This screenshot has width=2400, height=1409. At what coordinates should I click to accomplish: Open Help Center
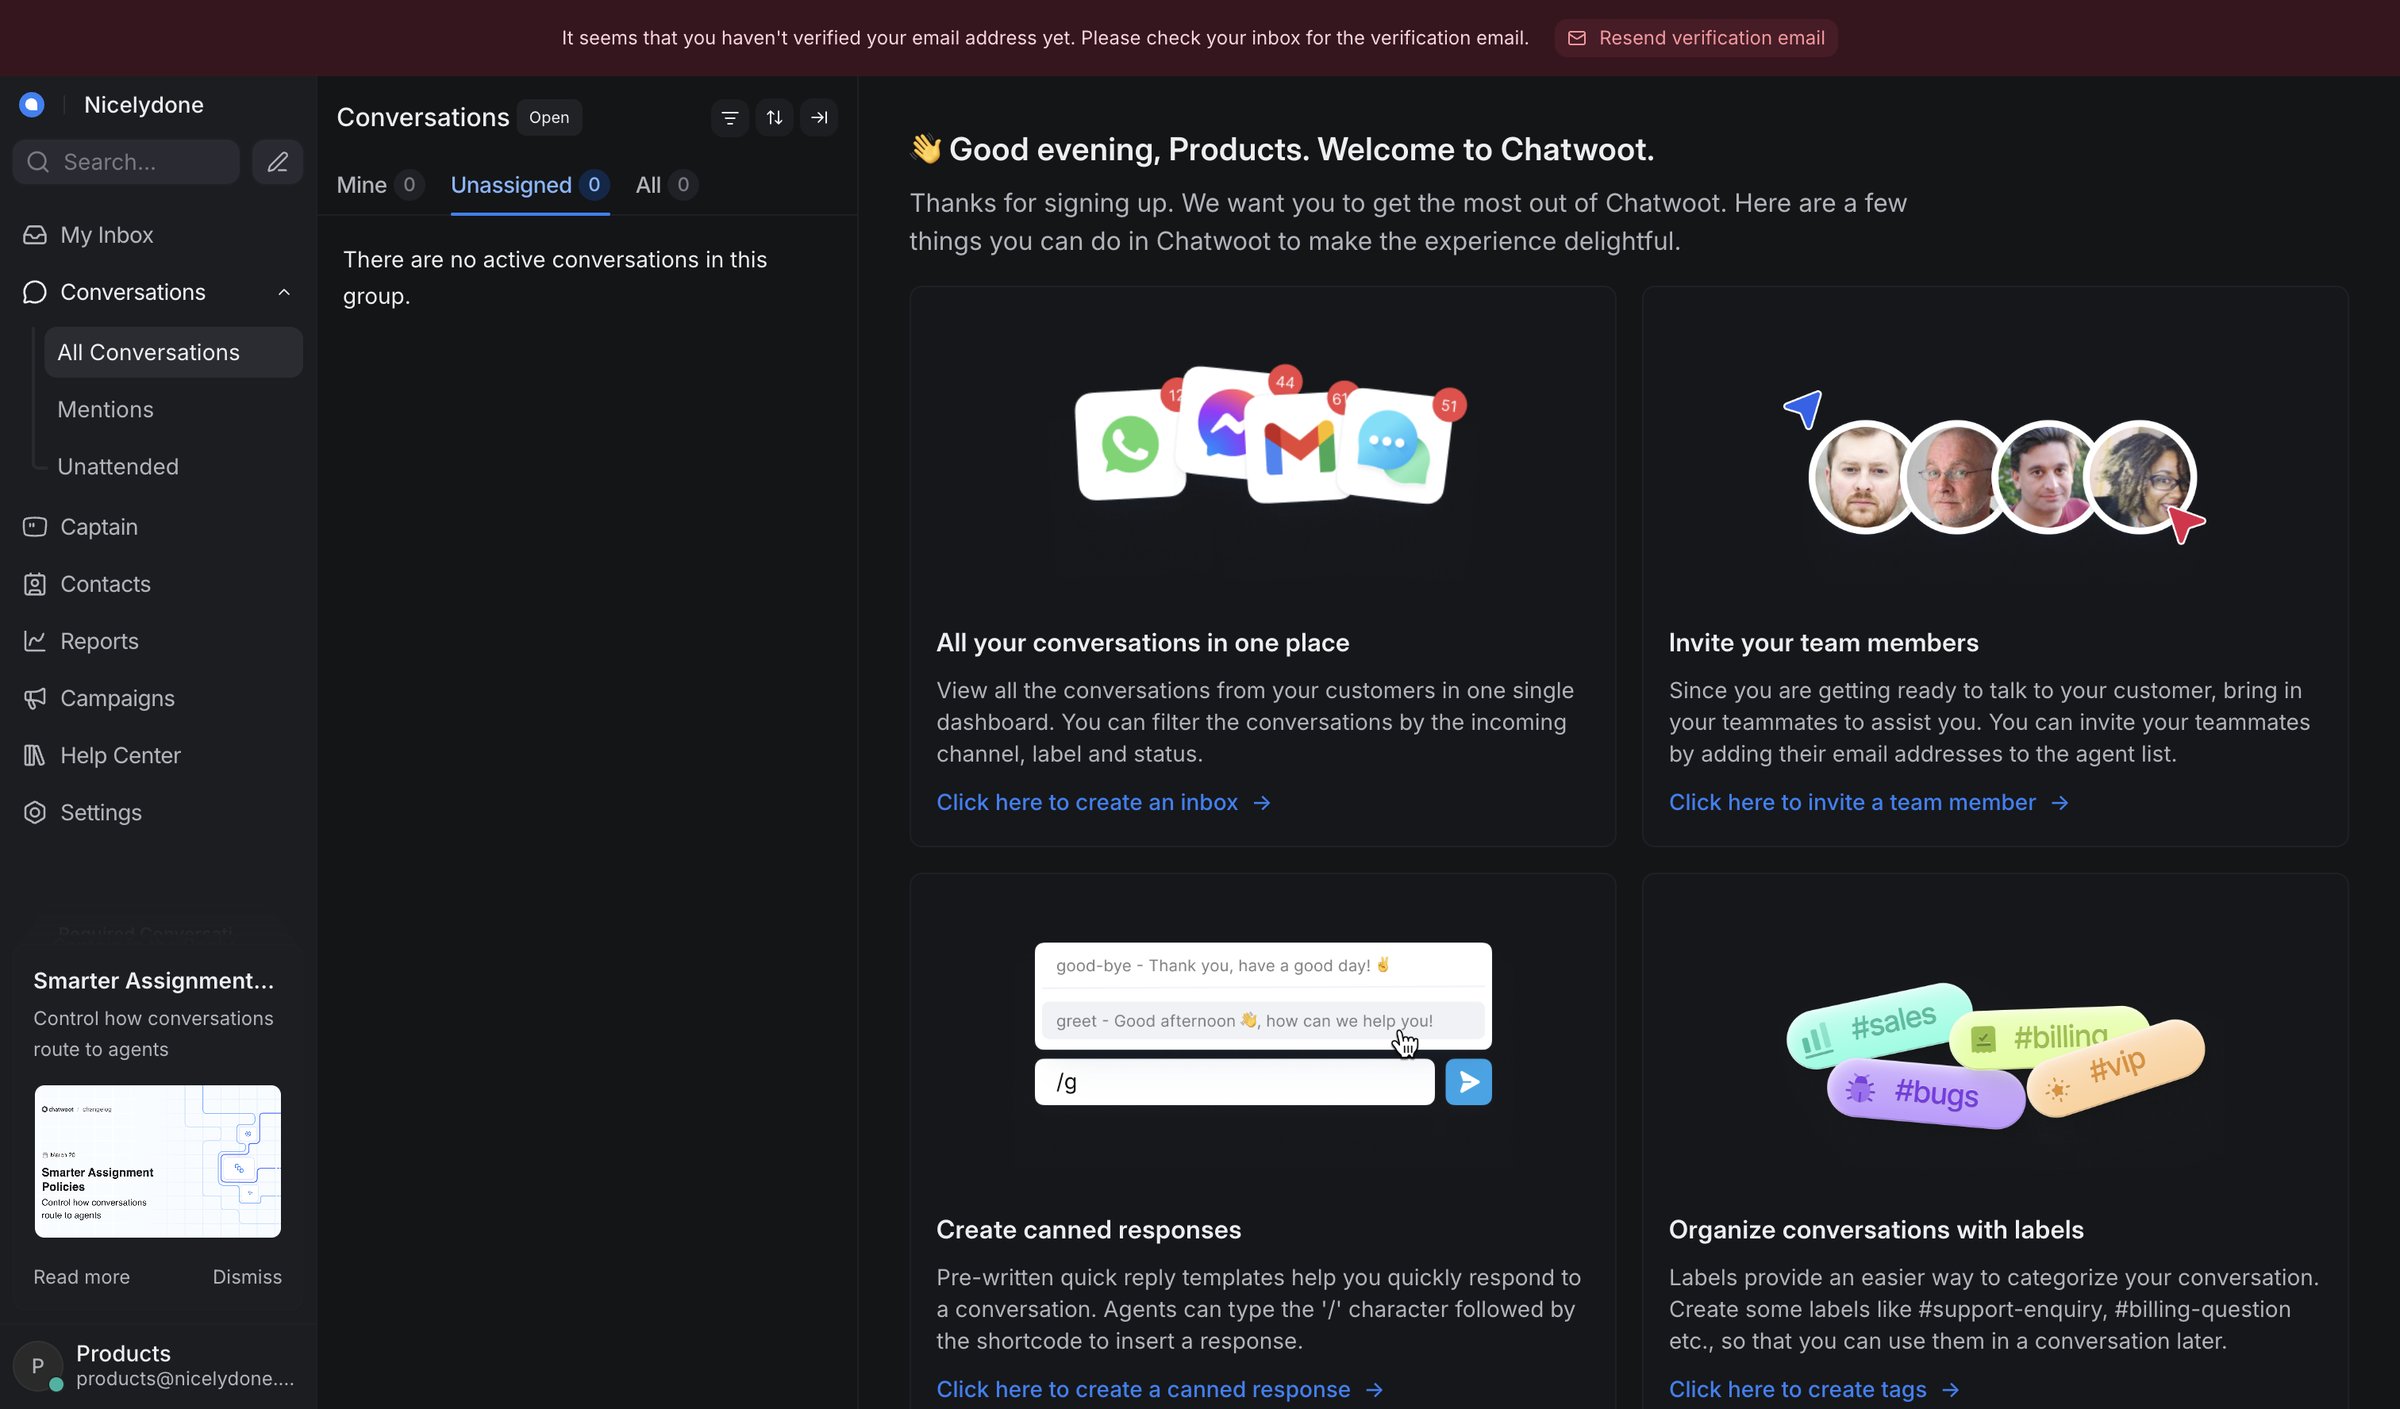pyautogui.click(x=120, y=755)
